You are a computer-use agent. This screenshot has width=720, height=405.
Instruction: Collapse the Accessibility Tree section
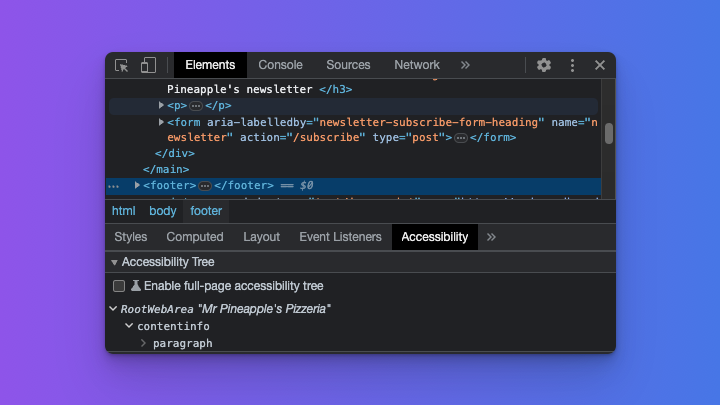point(114,262)
